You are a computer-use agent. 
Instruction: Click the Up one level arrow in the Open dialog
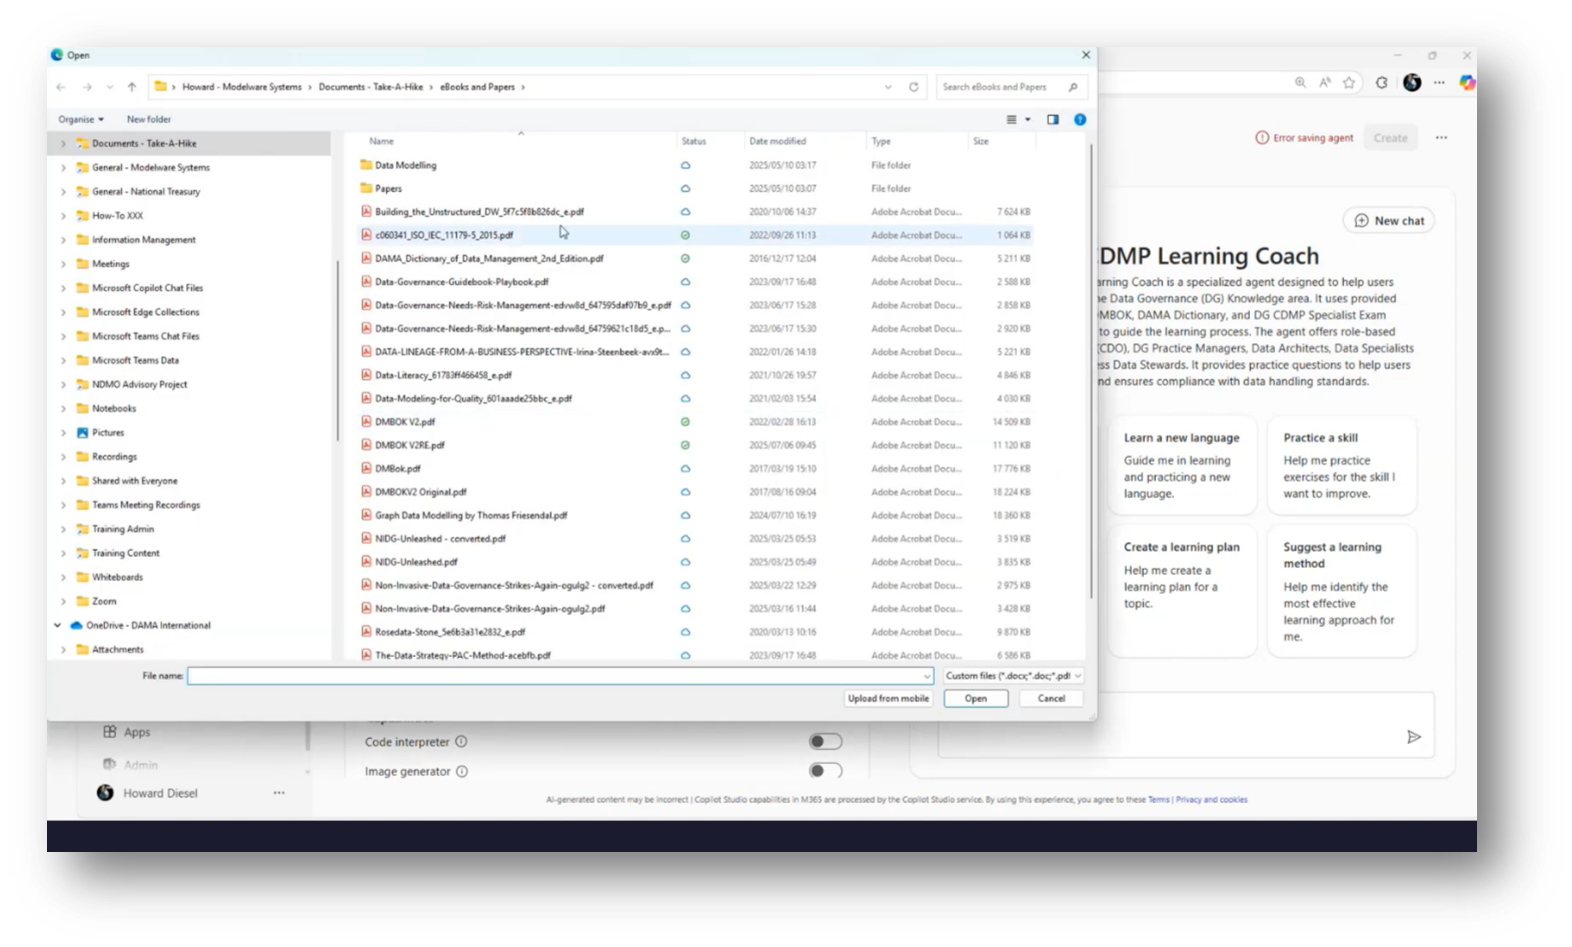[x=132, y=87]
